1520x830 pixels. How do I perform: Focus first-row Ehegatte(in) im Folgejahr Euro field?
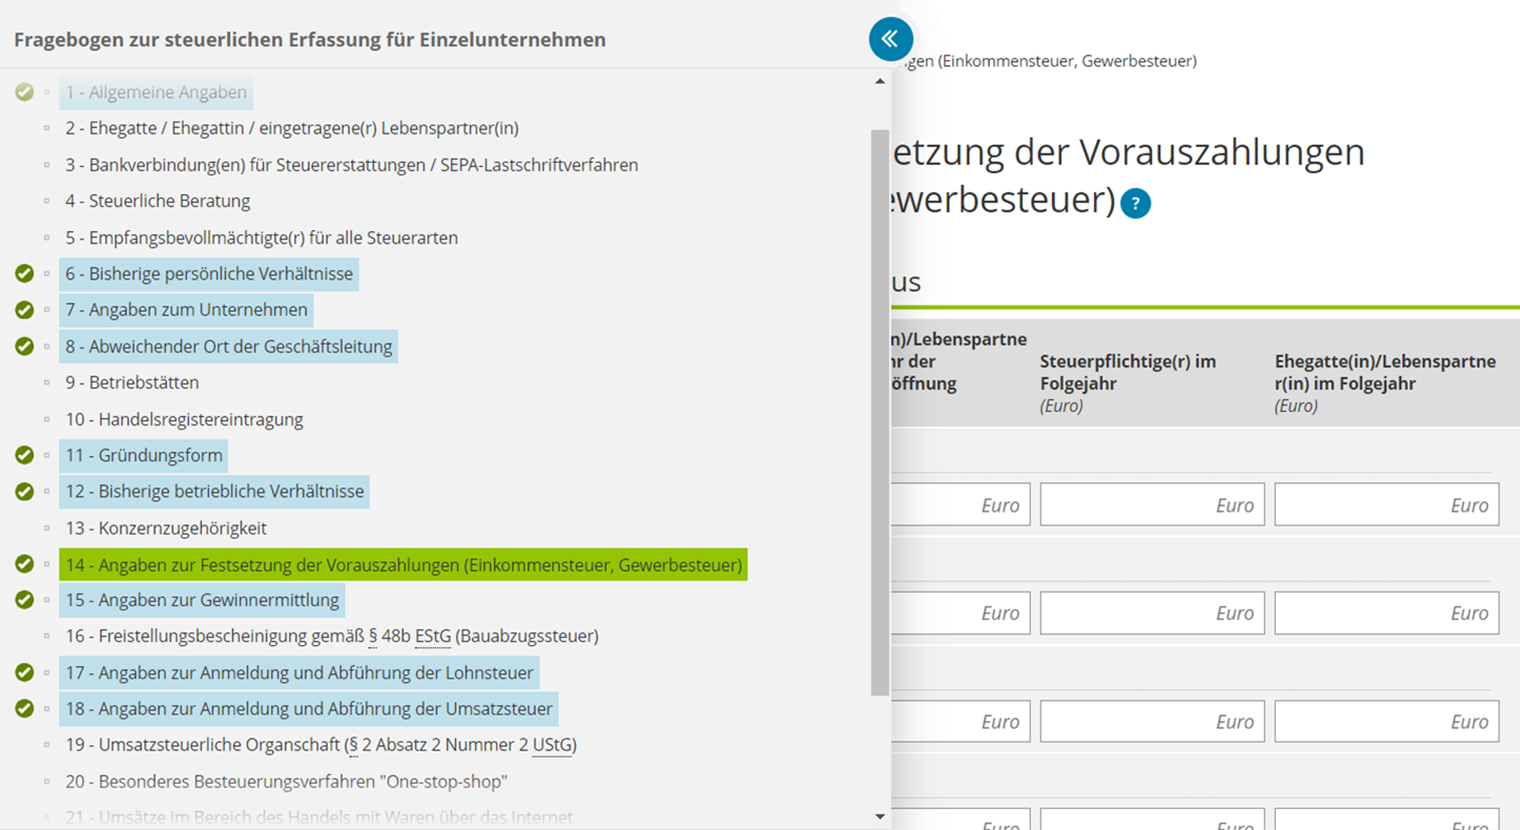(x=1387, y=504)
